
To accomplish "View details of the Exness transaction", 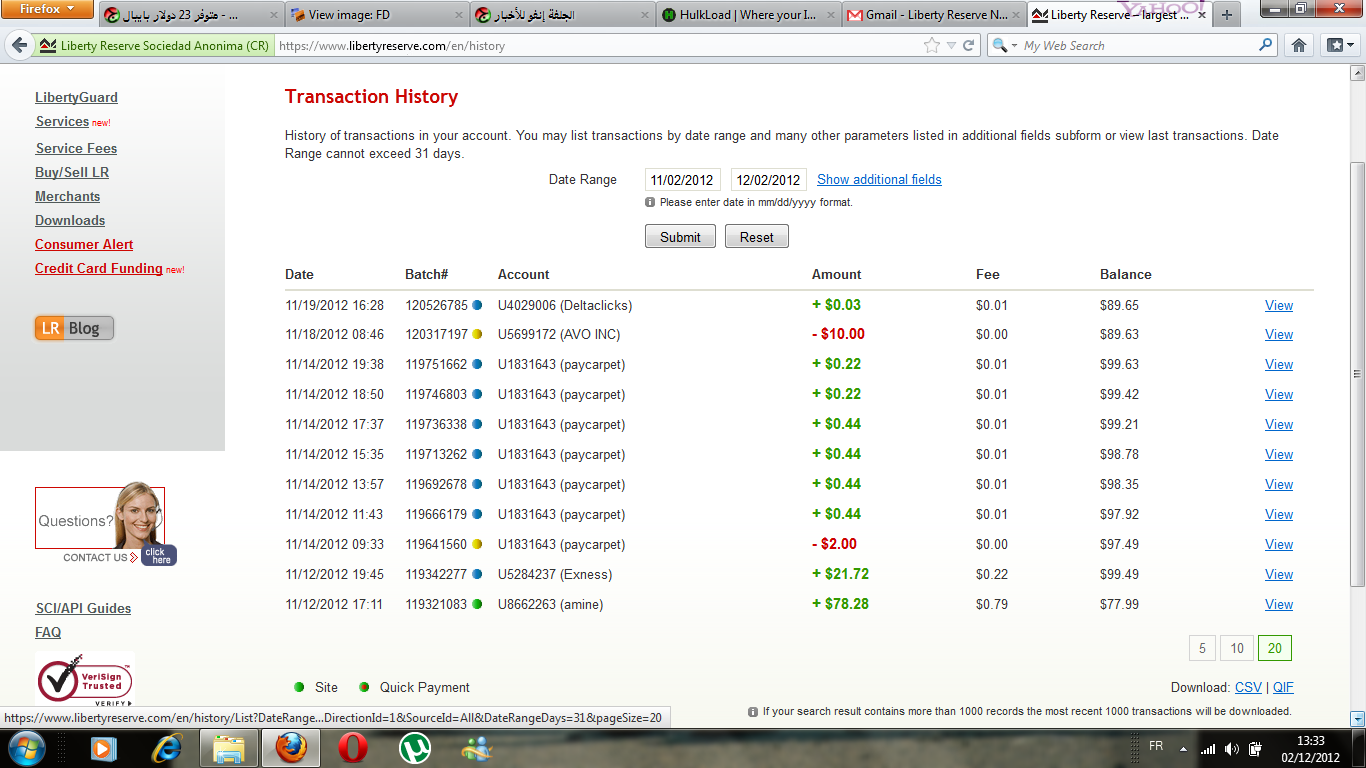I will click(1279, 574).
